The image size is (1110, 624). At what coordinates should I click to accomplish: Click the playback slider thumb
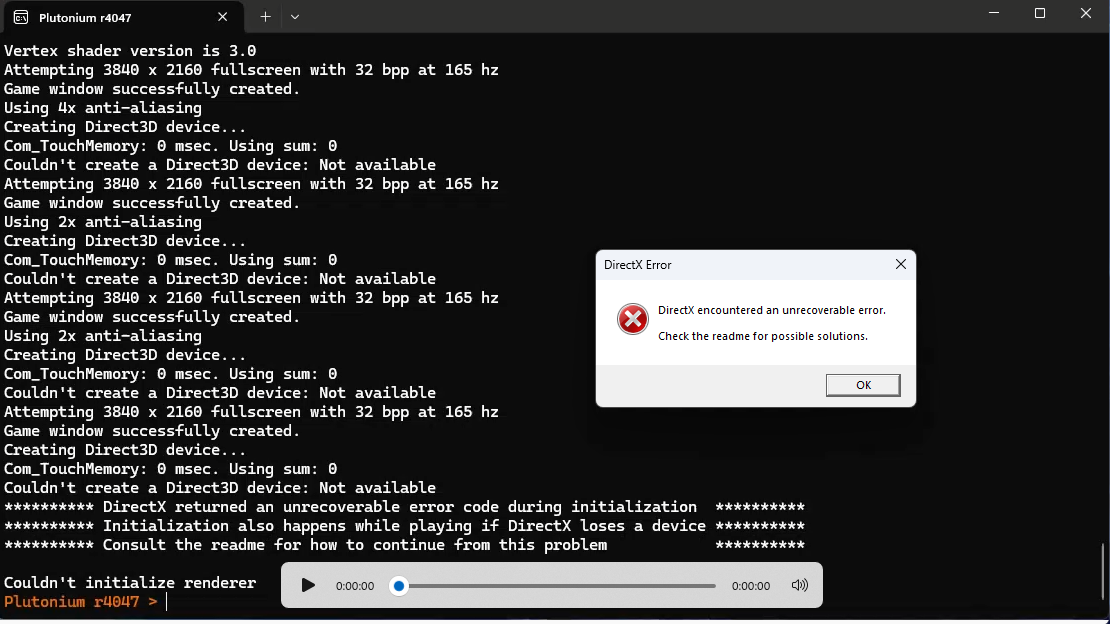pyautogui.click(x=399, y=586)
